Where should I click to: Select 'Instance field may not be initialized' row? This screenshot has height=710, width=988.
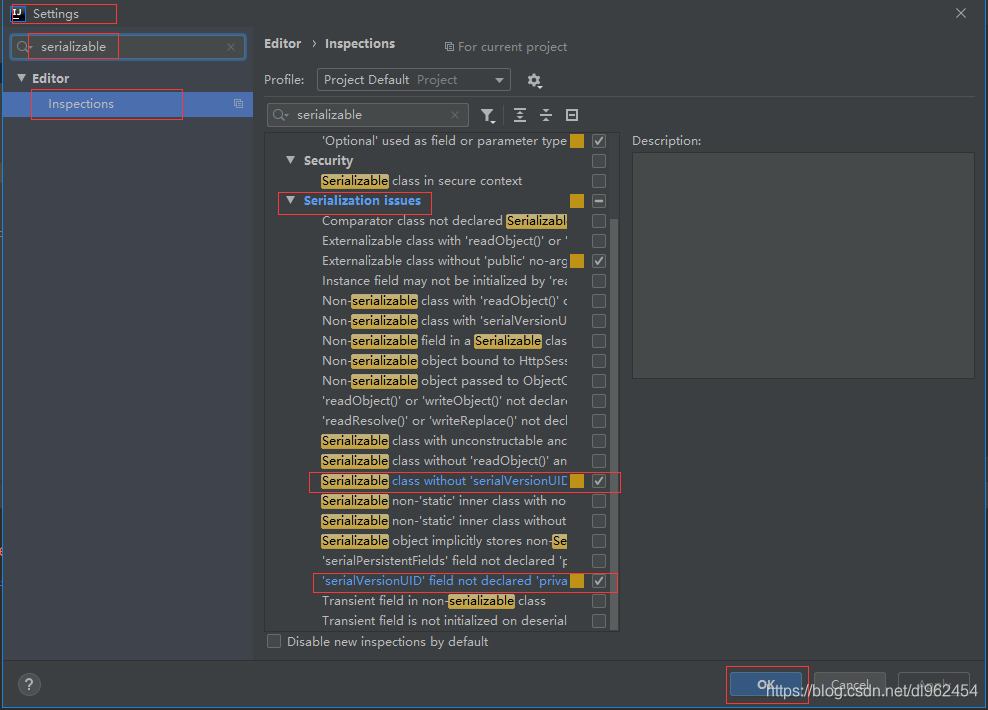tap(444, 281)
